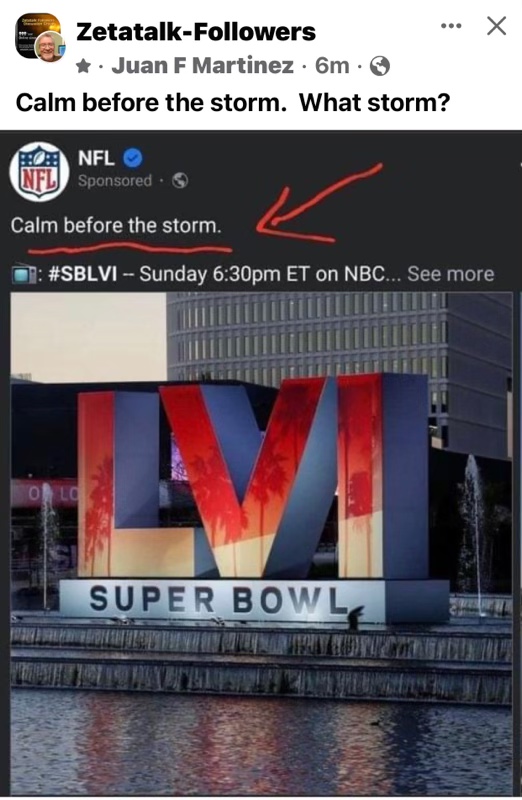Click the star badge beside Juan F Martinez
The width and height of the screenshot is (522, 800).
84,66
